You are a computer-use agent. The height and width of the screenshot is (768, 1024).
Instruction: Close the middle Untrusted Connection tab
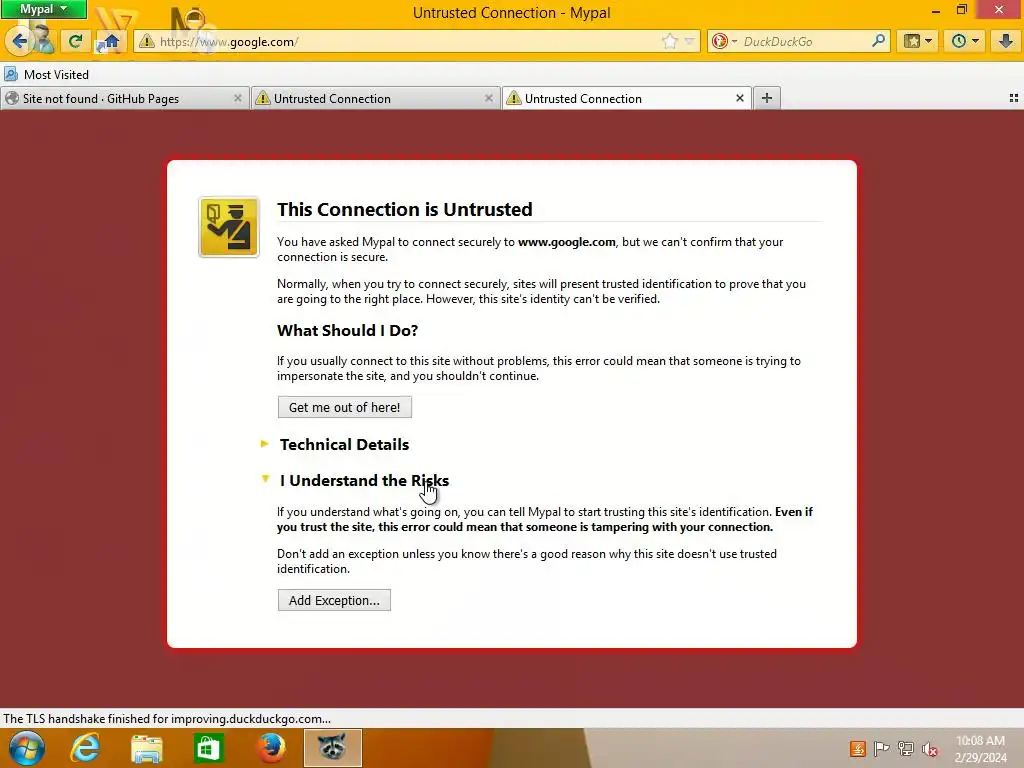488,98
